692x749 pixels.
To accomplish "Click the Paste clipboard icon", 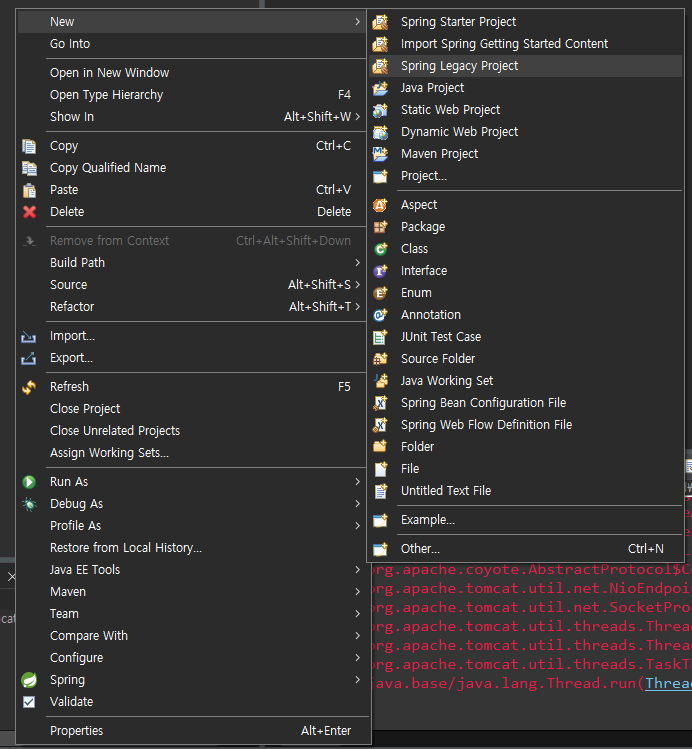I will pos(29,190).
